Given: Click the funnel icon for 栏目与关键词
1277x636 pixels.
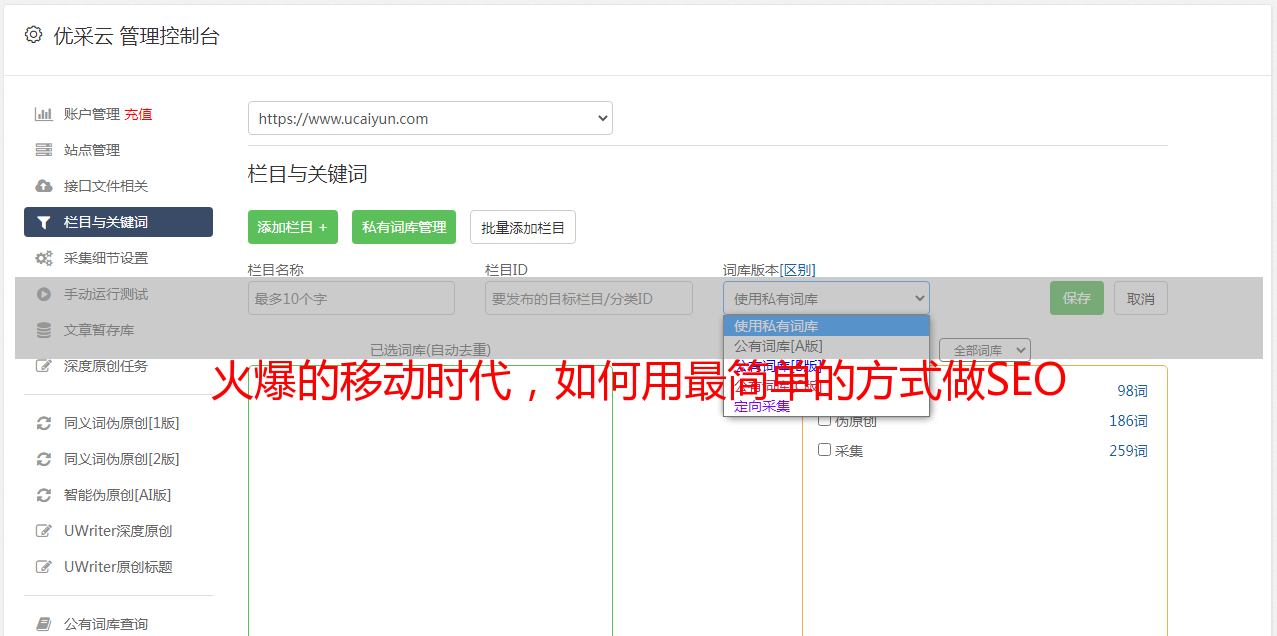Looking at the screenshot, I should coord(43,222).
